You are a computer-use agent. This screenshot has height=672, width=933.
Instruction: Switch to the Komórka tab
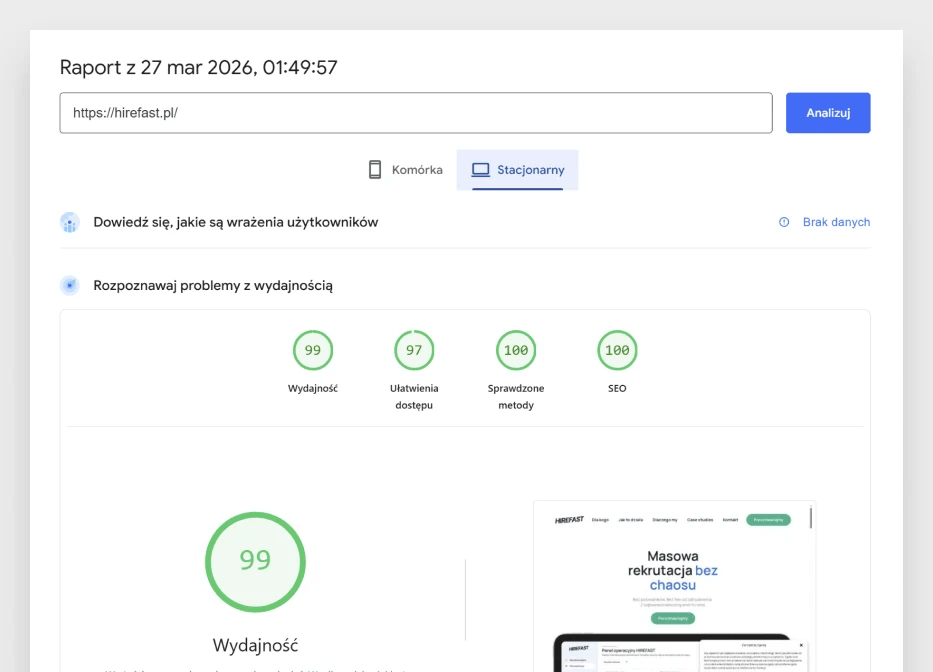tap(405, 170)
